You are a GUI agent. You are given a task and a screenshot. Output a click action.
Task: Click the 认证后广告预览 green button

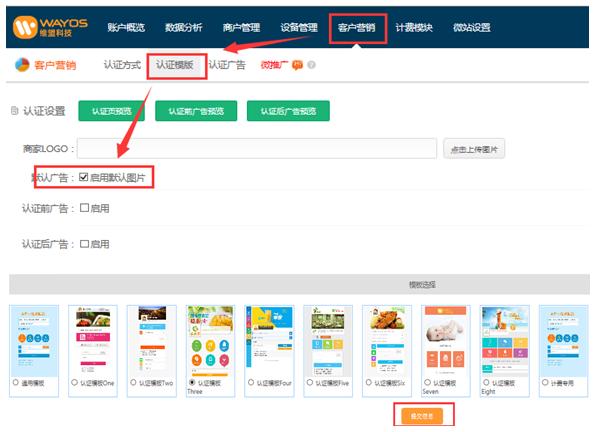(288, 111)
